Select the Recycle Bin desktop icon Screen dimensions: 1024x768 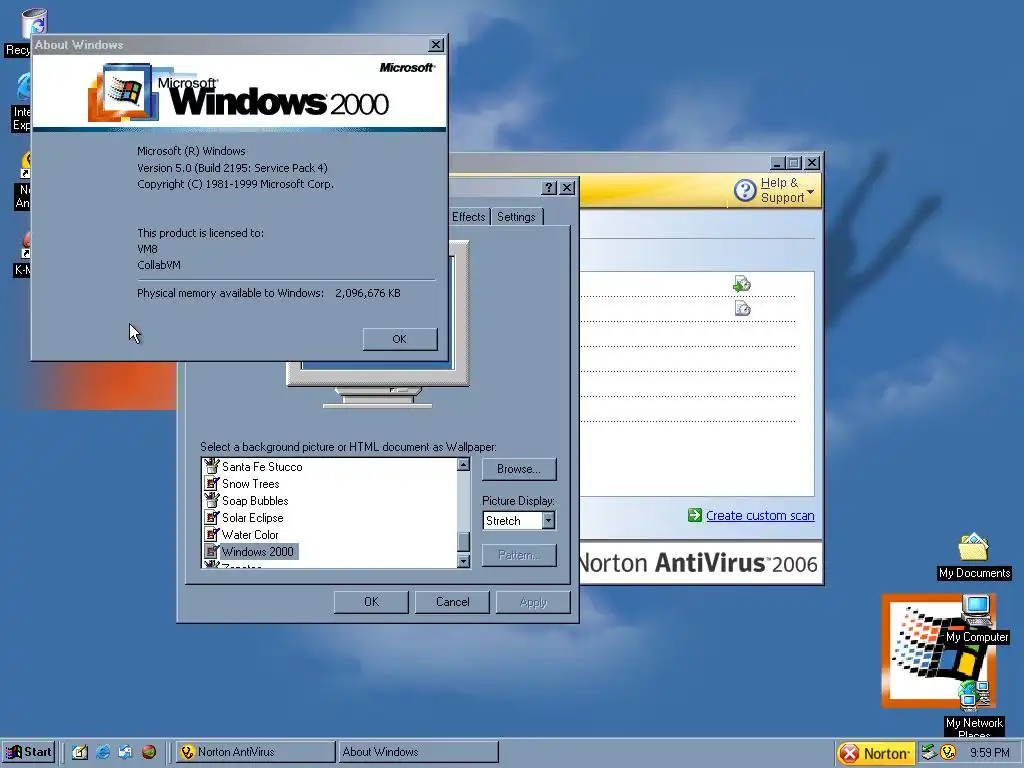coord(31,31)
